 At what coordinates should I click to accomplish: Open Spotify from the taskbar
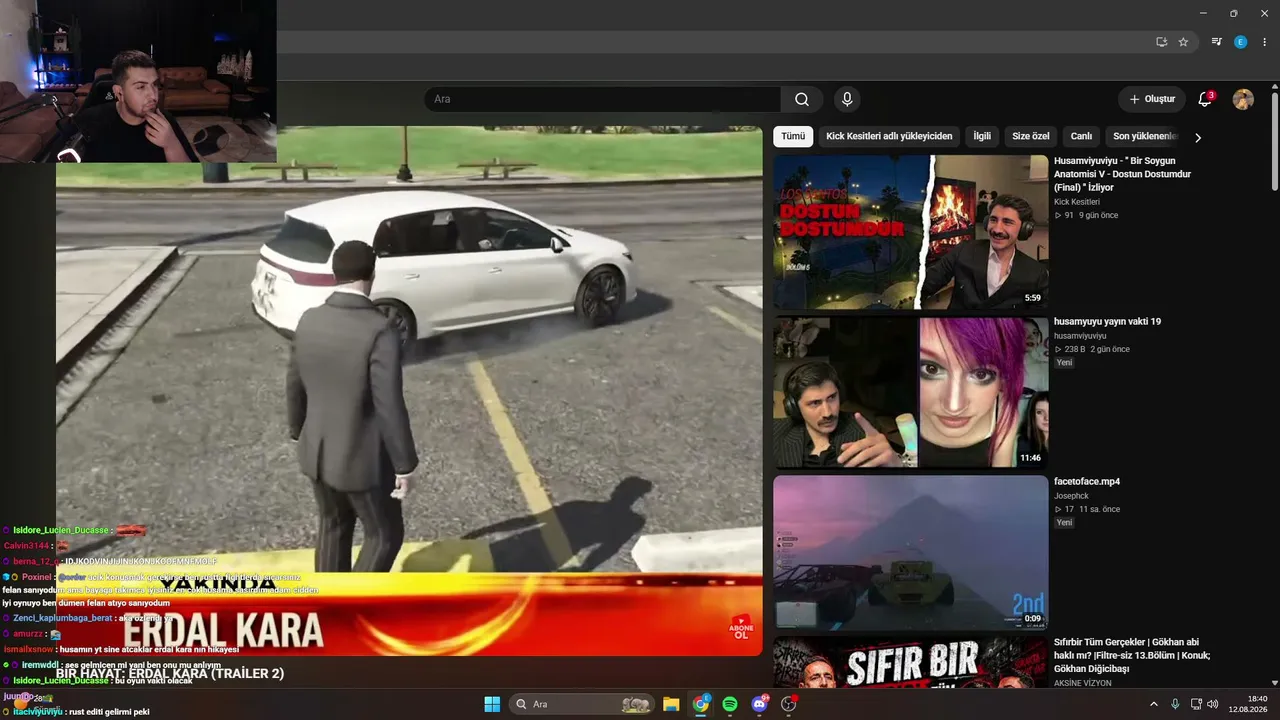pos(730,704)
